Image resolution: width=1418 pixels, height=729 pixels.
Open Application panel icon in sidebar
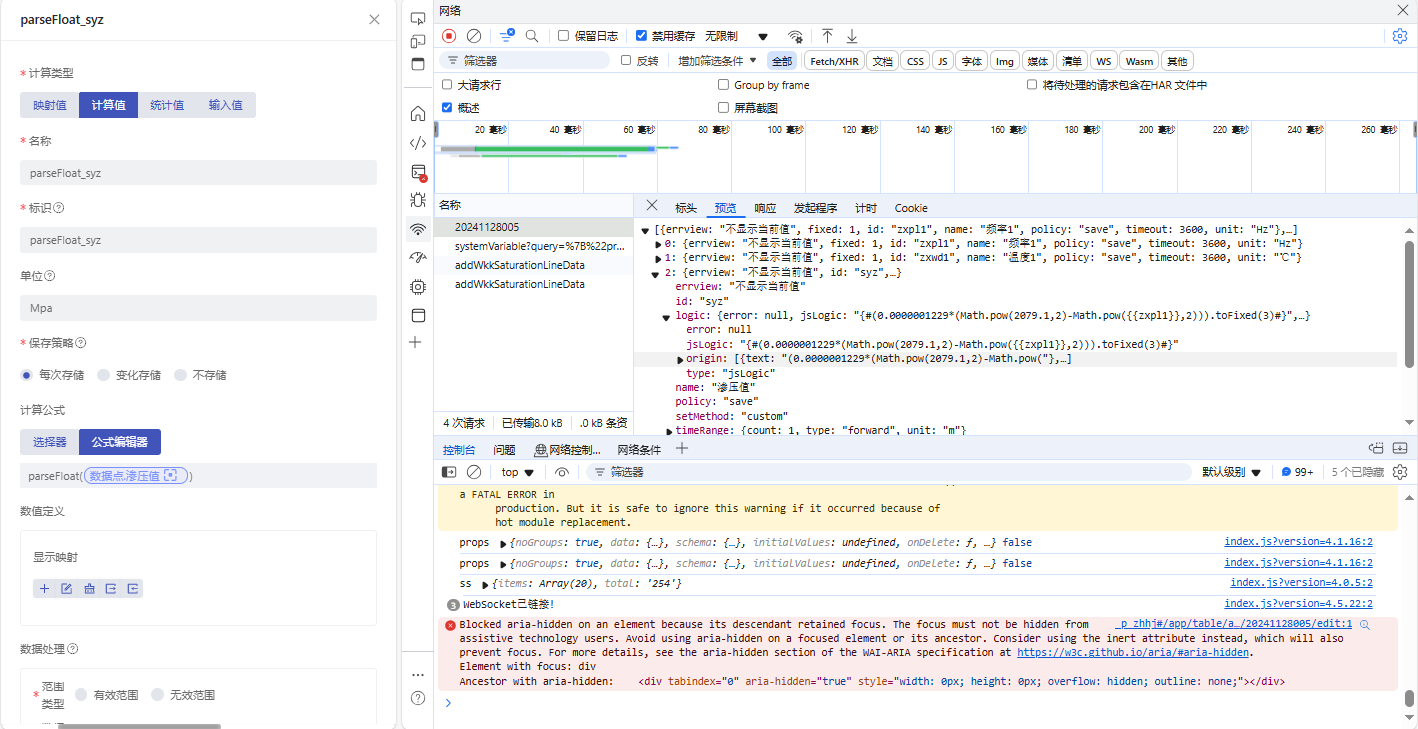(x=418, y=315)
